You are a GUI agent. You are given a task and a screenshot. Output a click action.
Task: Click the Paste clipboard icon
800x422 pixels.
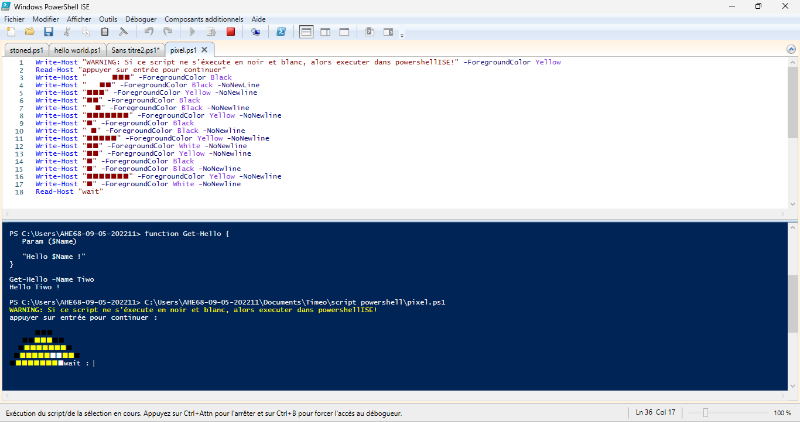point(105,32)
